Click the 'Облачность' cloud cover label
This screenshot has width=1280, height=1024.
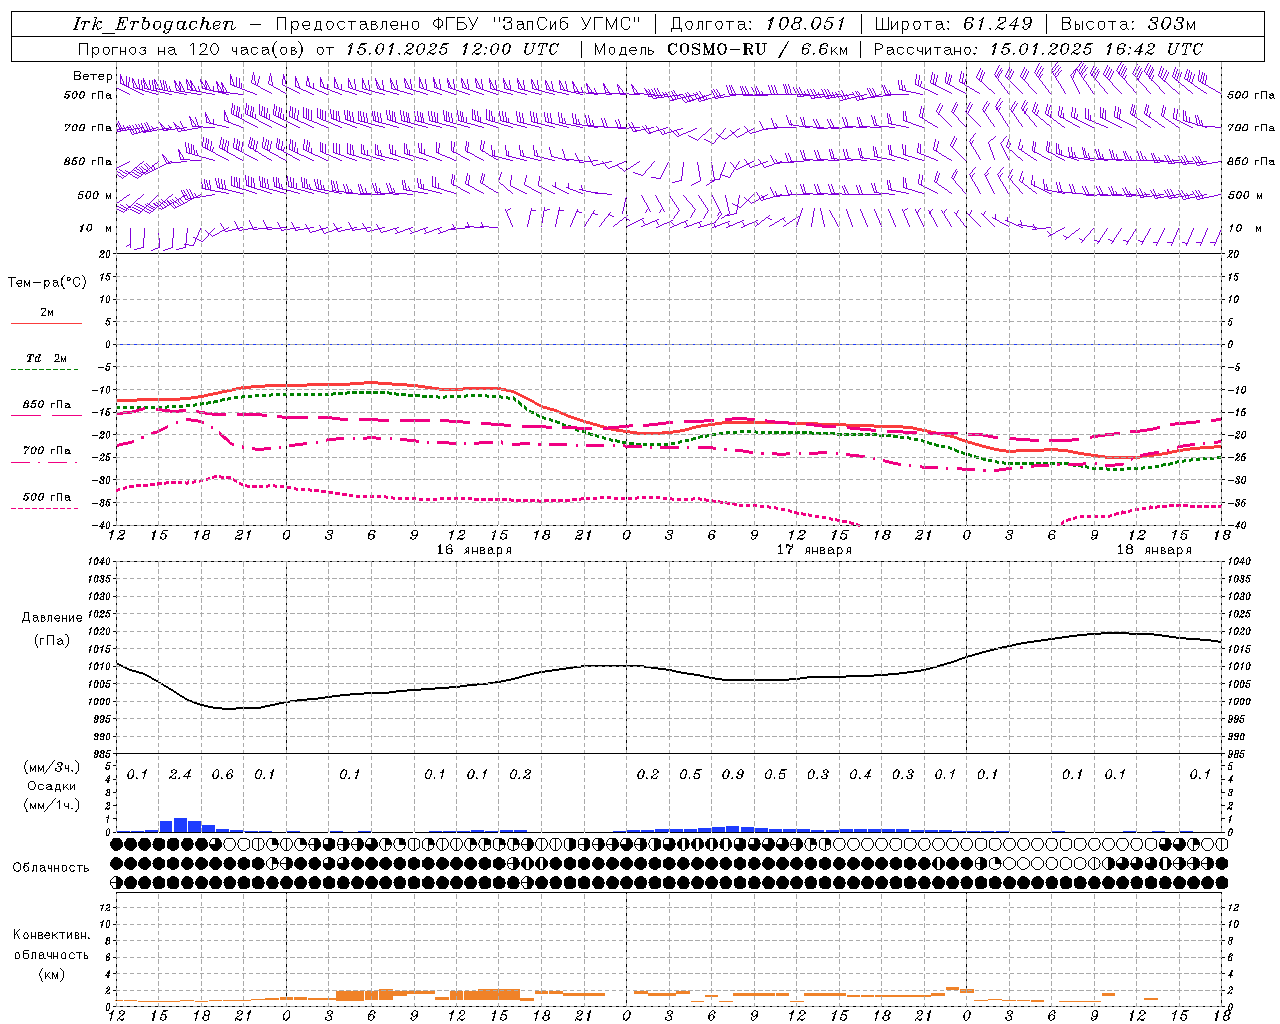coord(51,868)
